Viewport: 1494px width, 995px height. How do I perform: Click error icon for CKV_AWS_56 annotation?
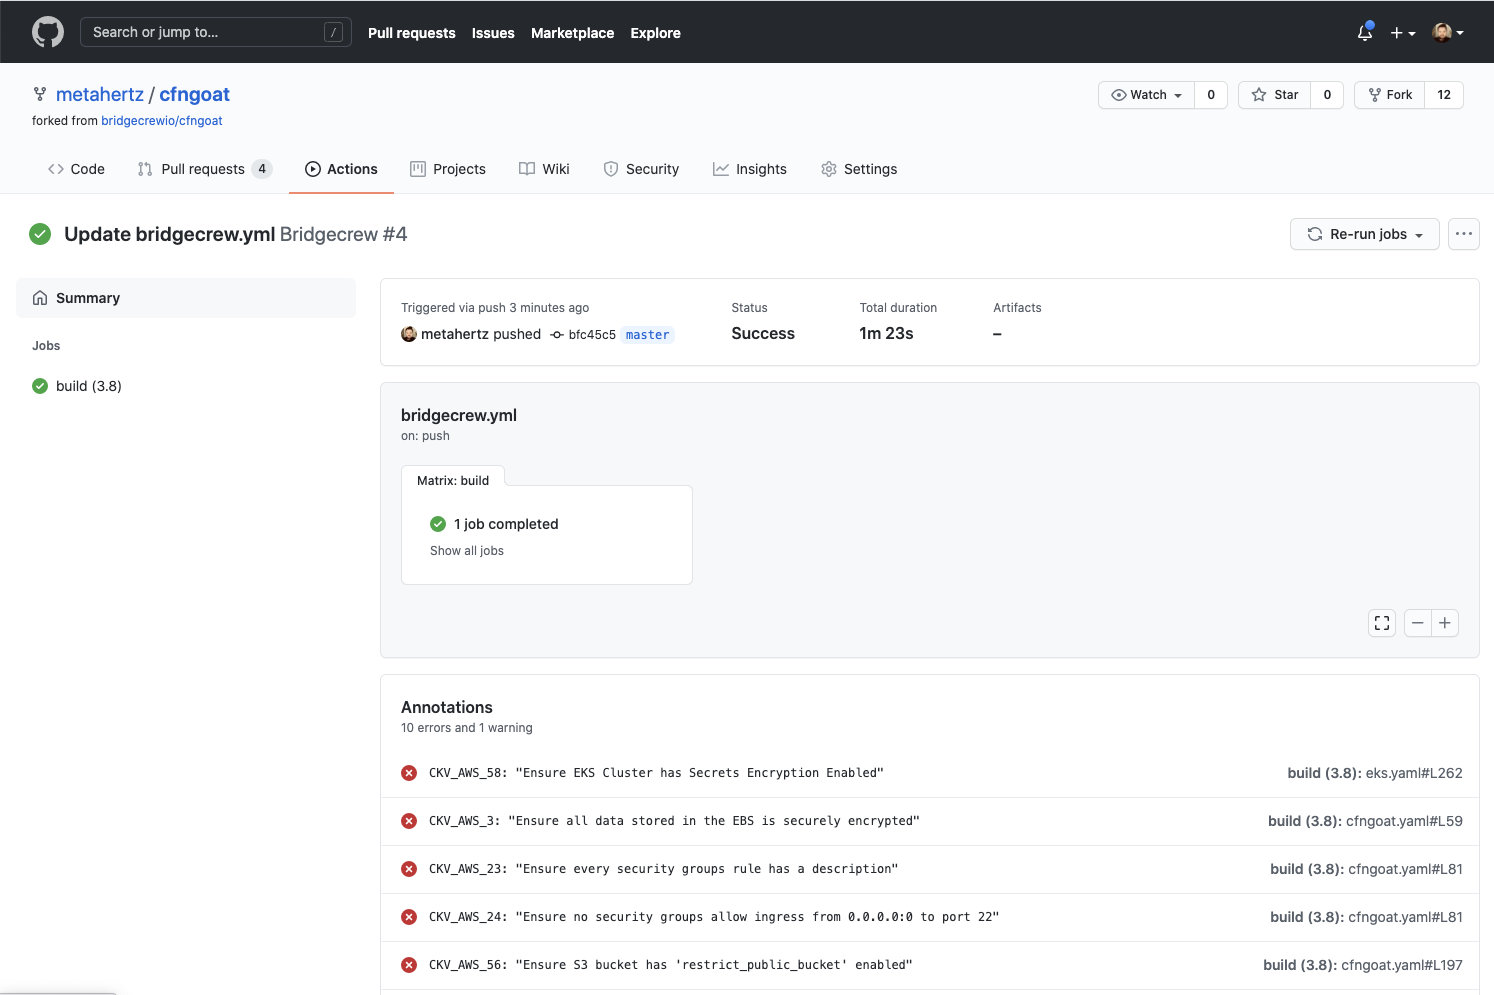(409, 965)
